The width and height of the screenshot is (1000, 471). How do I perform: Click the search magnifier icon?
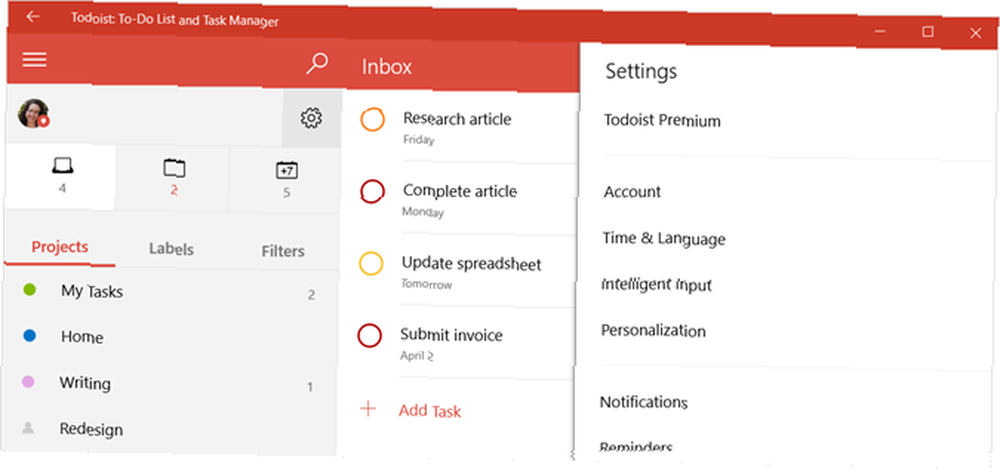[x=316, y=64]
